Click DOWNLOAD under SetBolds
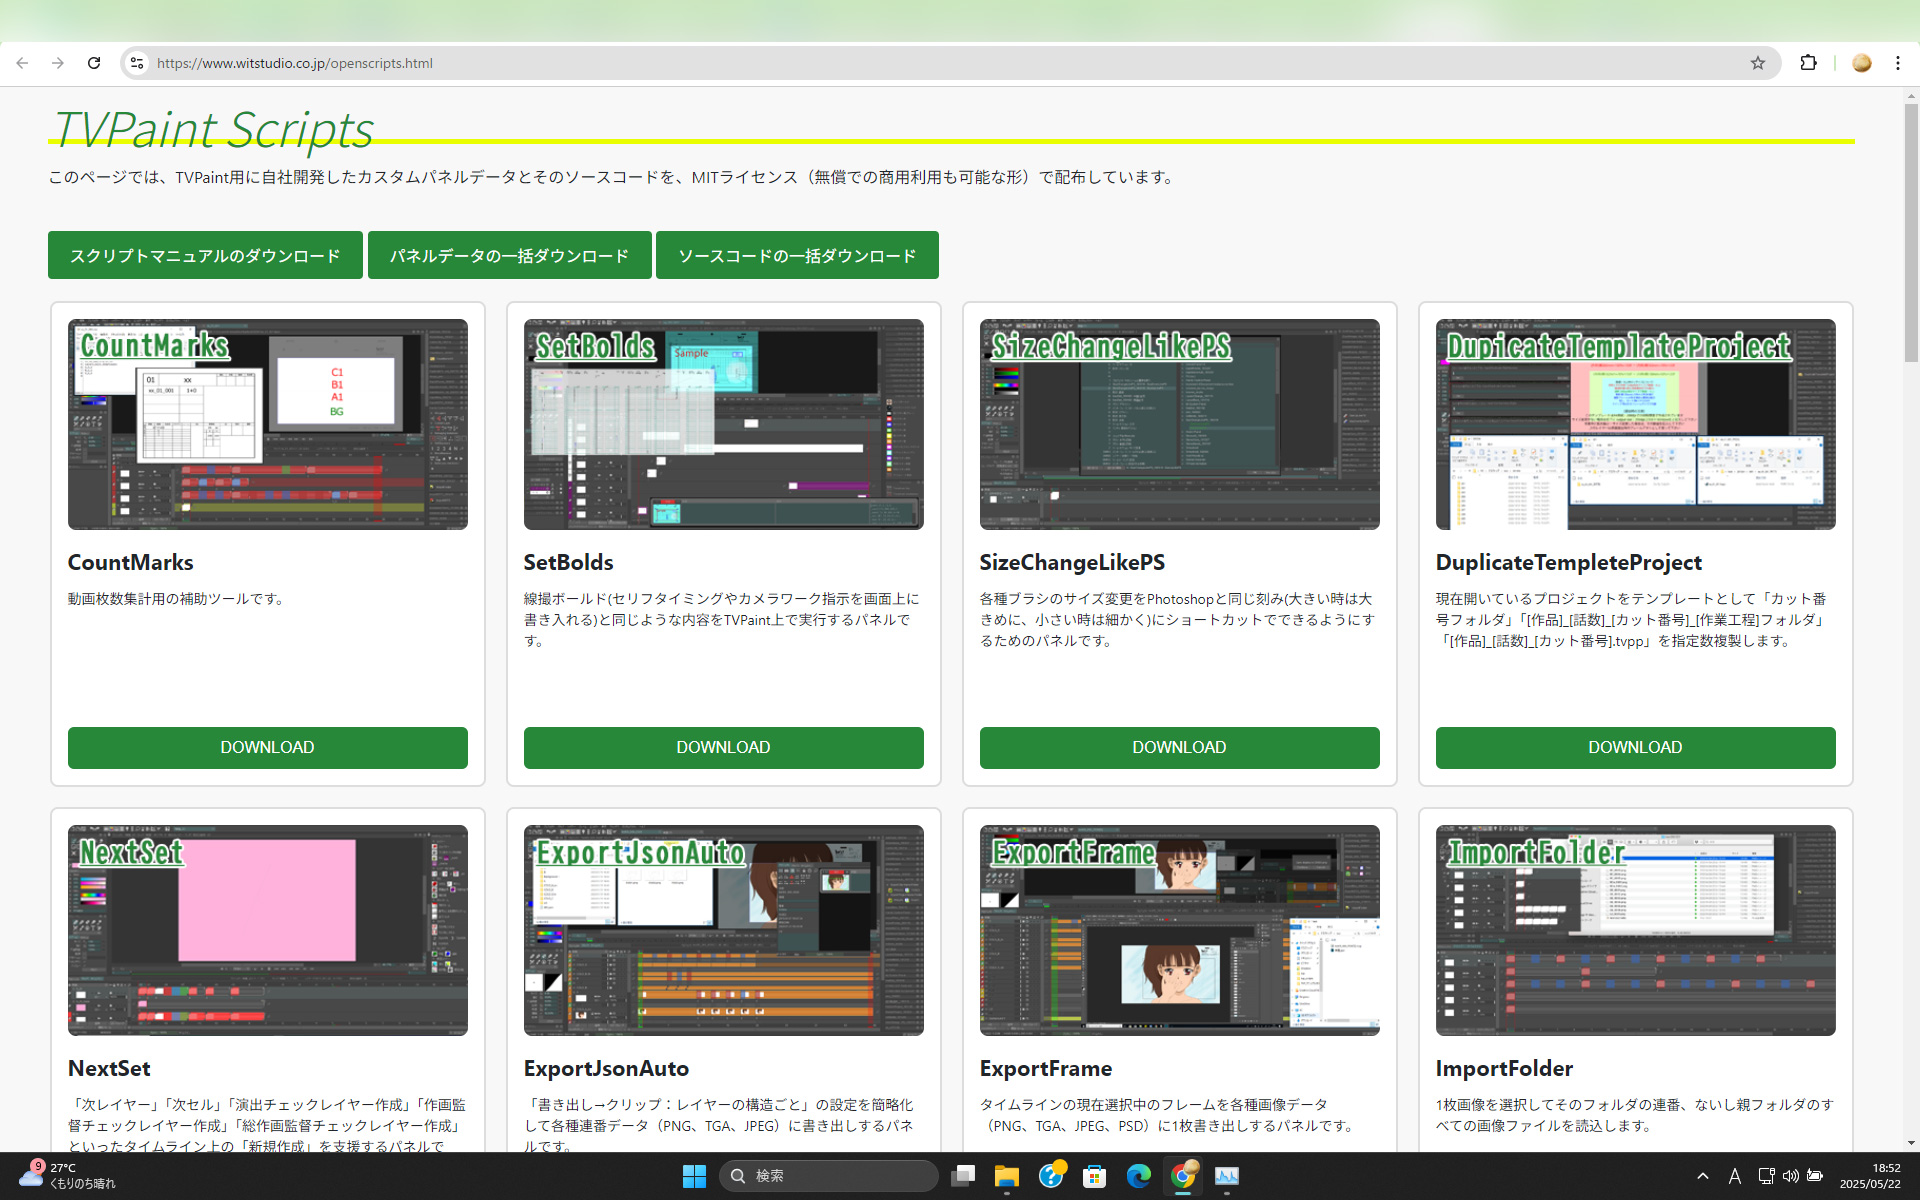1920x1200 pixels. [x=724, y=748]
